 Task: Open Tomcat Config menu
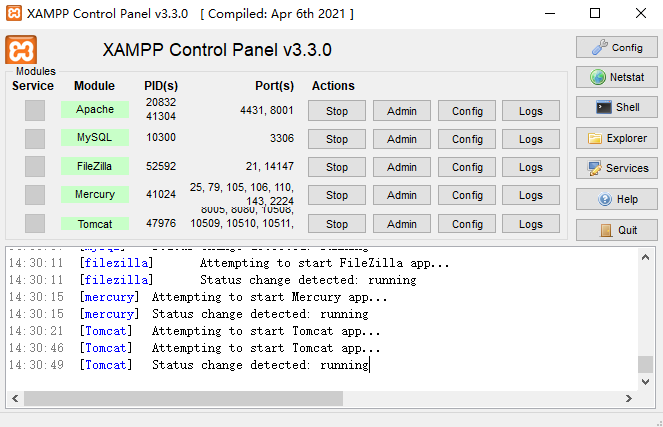coord(467,224)
